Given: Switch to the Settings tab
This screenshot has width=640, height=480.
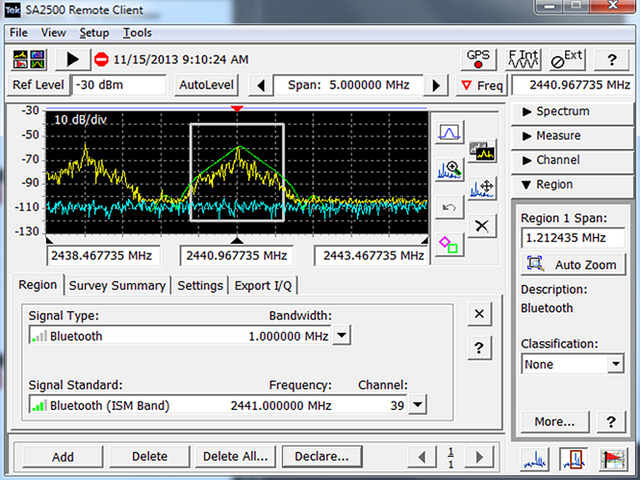Looking at the screenshot, I should [200, 285].
